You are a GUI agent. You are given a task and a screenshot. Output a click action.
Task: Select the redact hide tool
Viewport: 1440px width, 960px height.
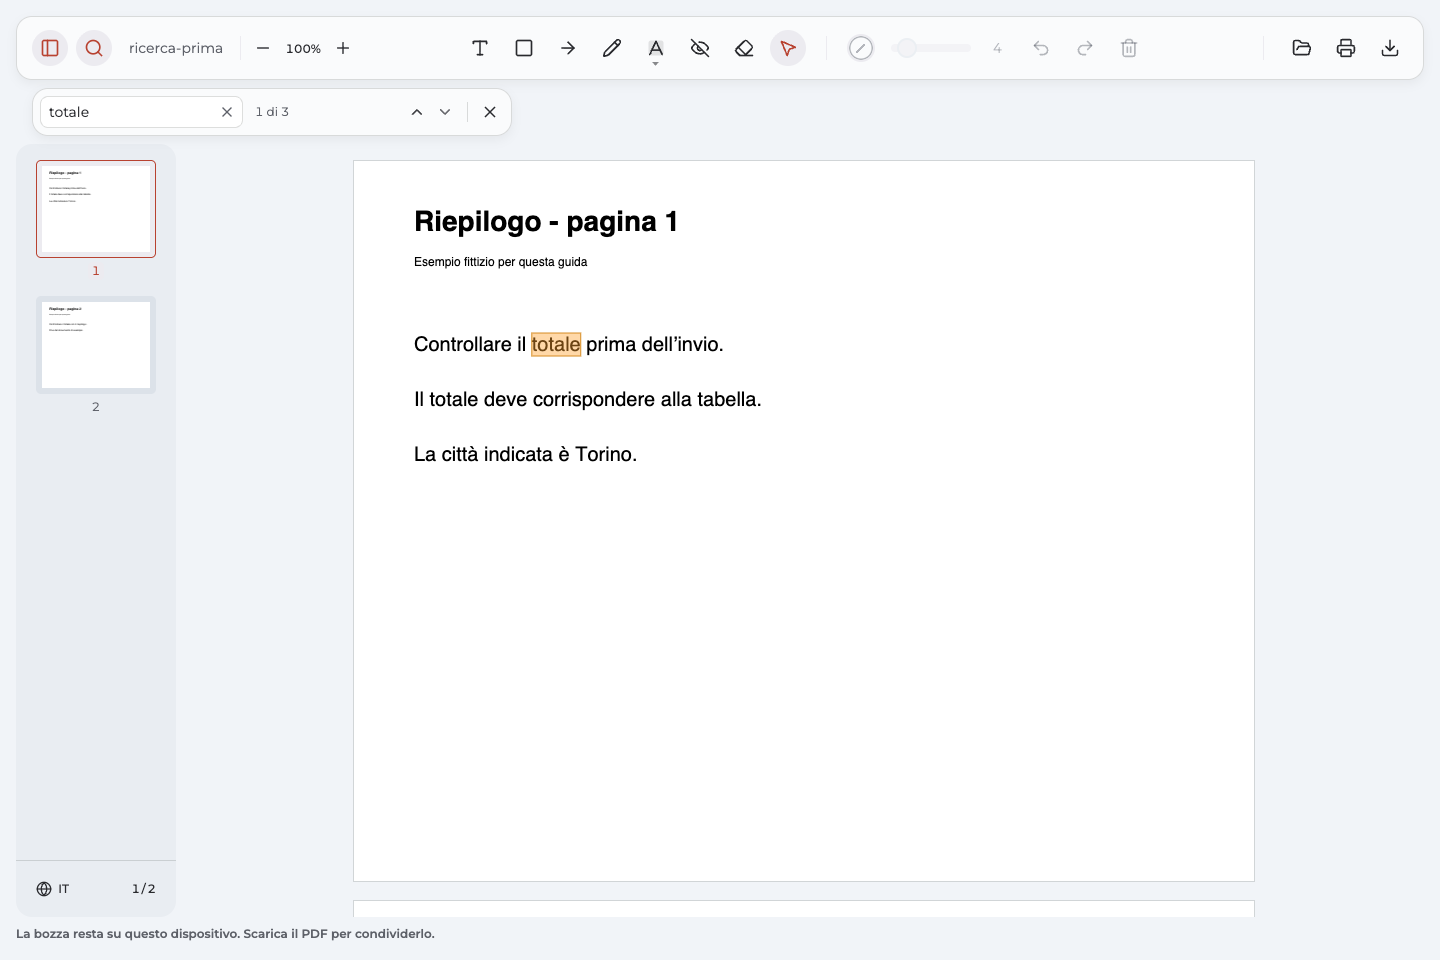click(700, 48)
